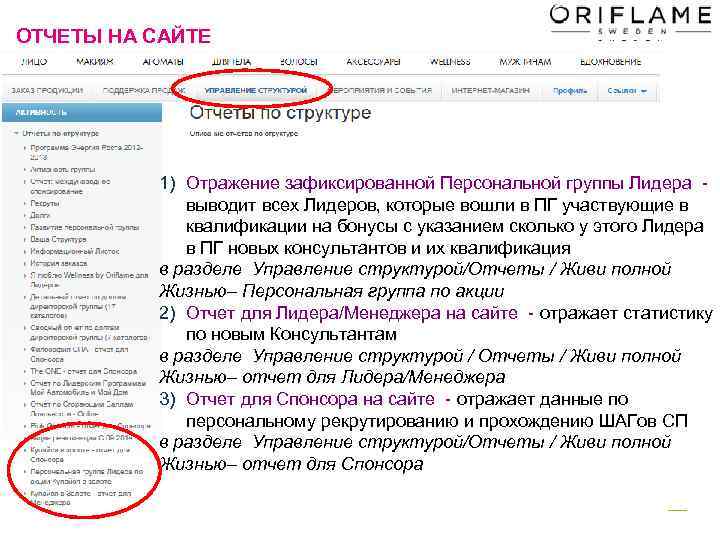Open Философия СПА отчет для Спонсора
The height and width of the screenshot is (540, 720).
coord(79,354)
